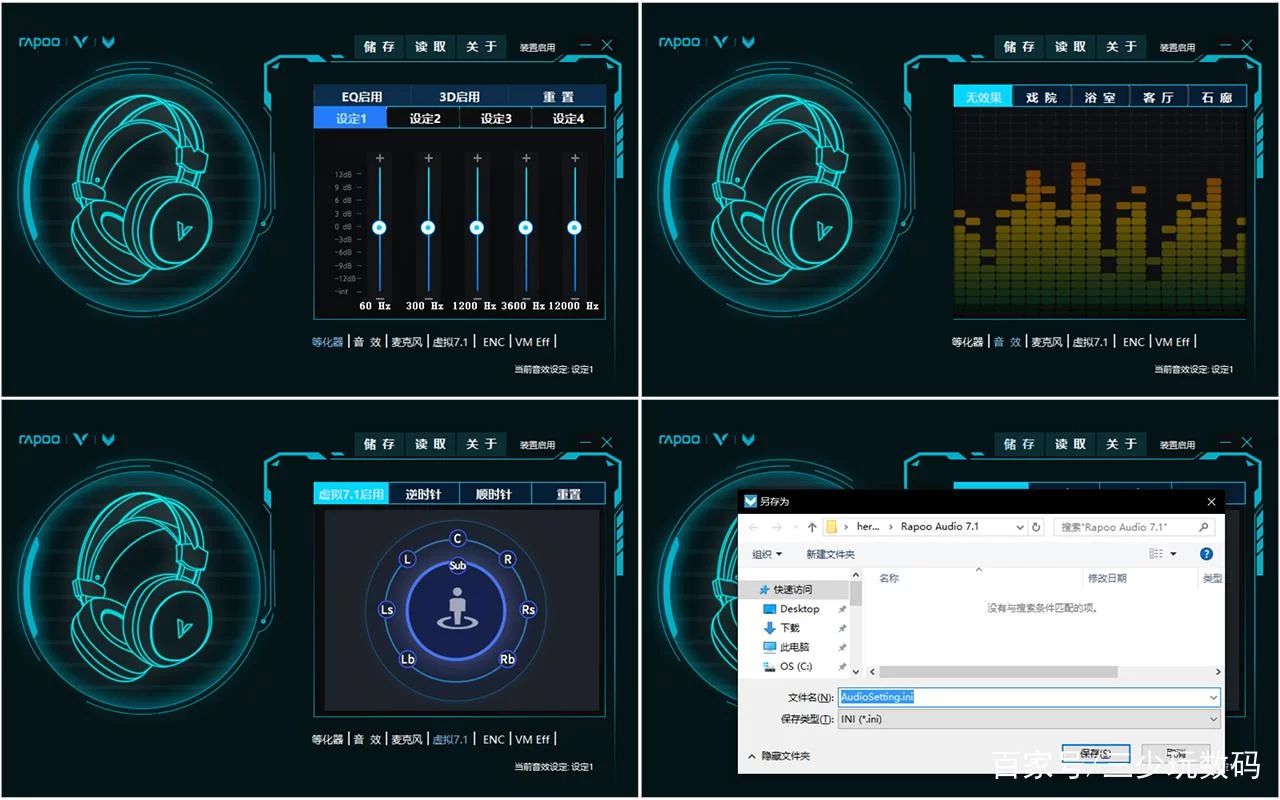Open the view options dropdown arrow
The height and width of the screenshot is (800, 1280).
[x=1173, y=554]
